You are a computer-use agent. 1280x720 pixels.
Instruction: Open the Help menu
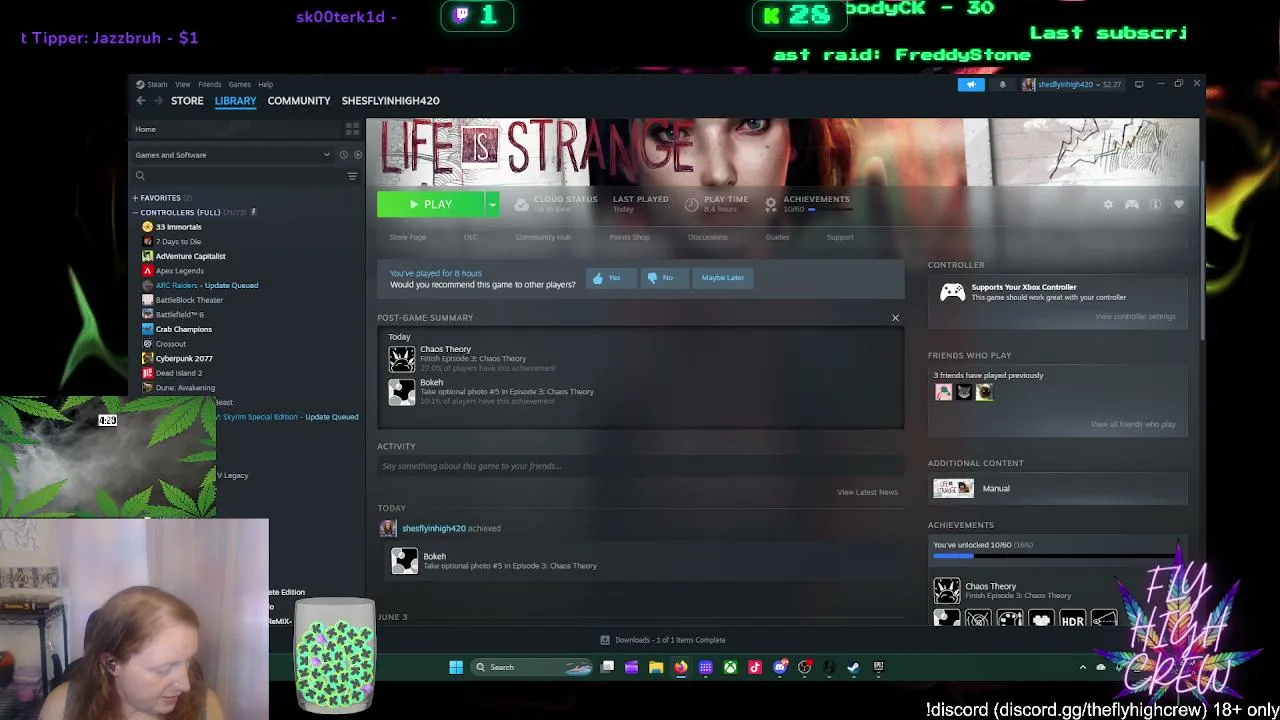pos(265,84)
